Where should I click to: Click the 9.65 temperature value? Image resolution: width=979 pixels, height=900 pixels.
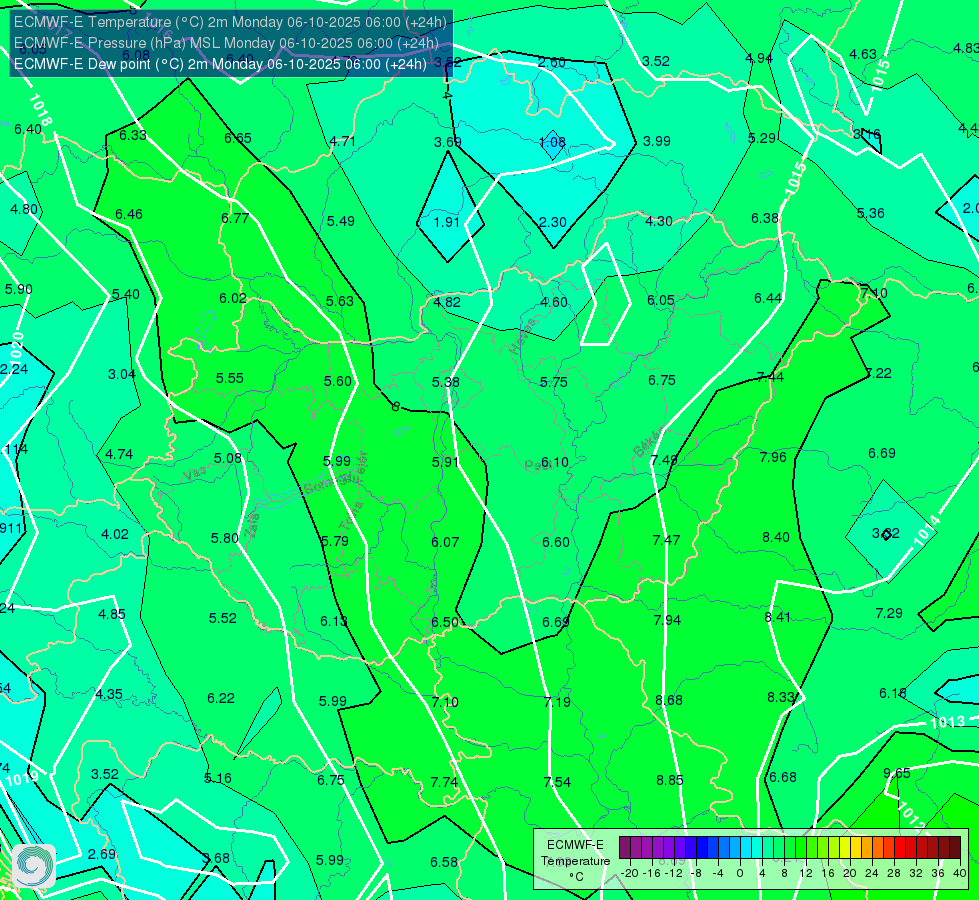897,773
